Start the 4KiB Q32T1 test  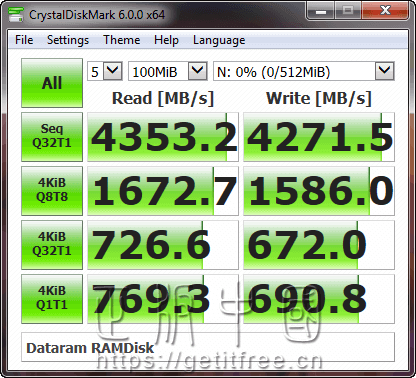click(52, 245)
